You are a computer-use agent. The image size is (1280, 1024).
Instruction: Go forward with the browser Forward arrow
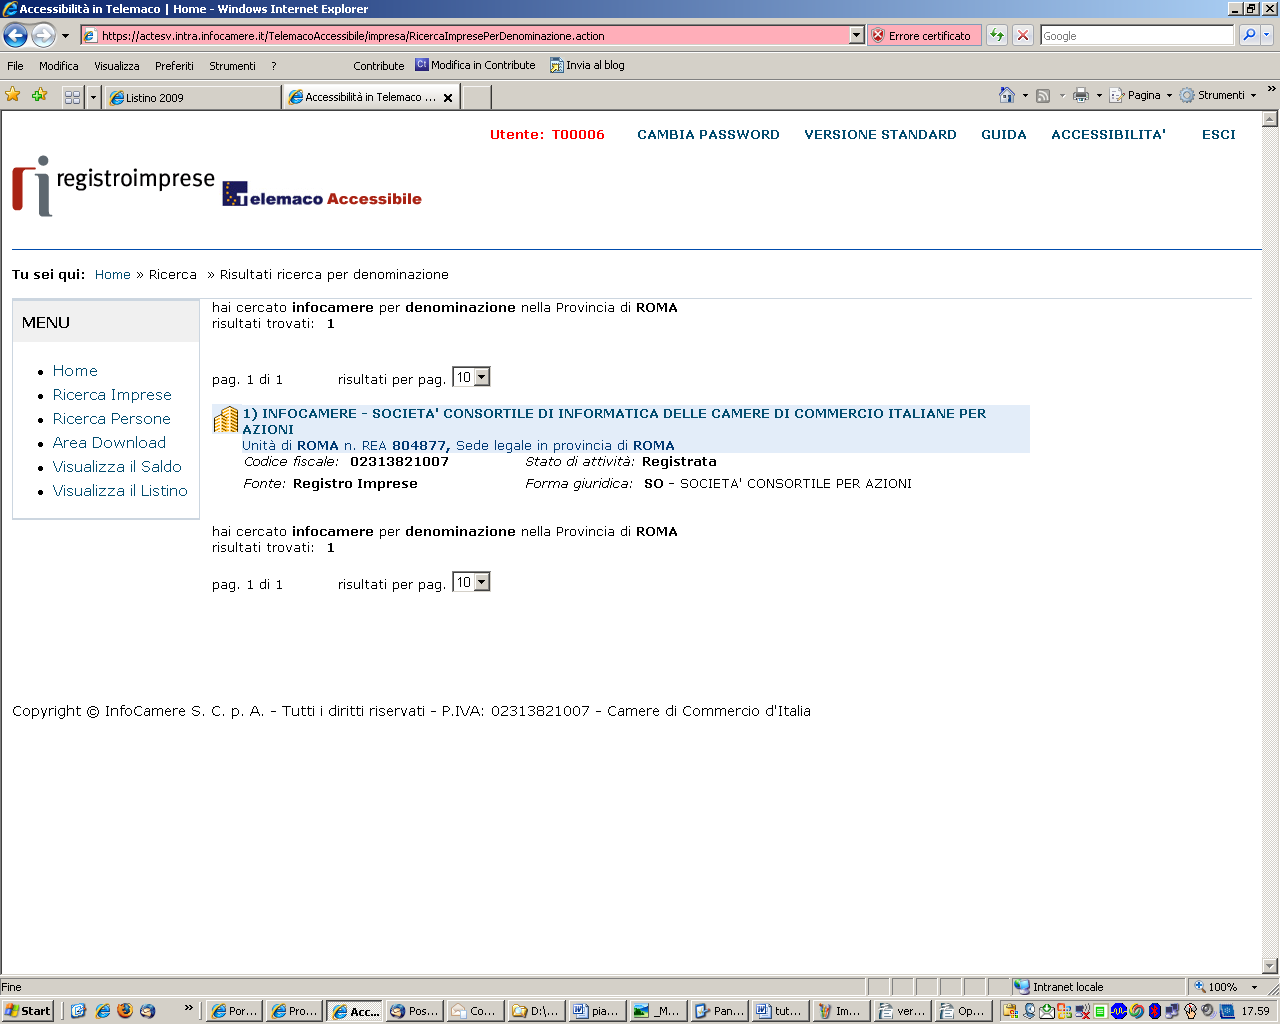(x=43, y=35)
